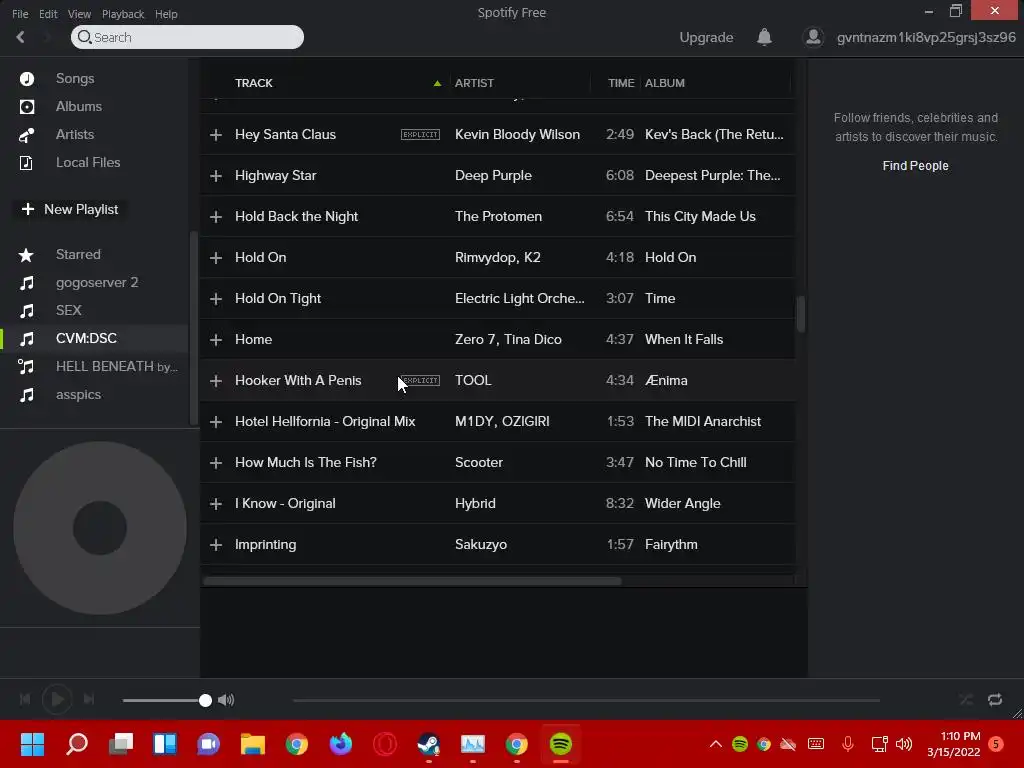
Task: Toggle repeat playback
Action: coord(995,700)
